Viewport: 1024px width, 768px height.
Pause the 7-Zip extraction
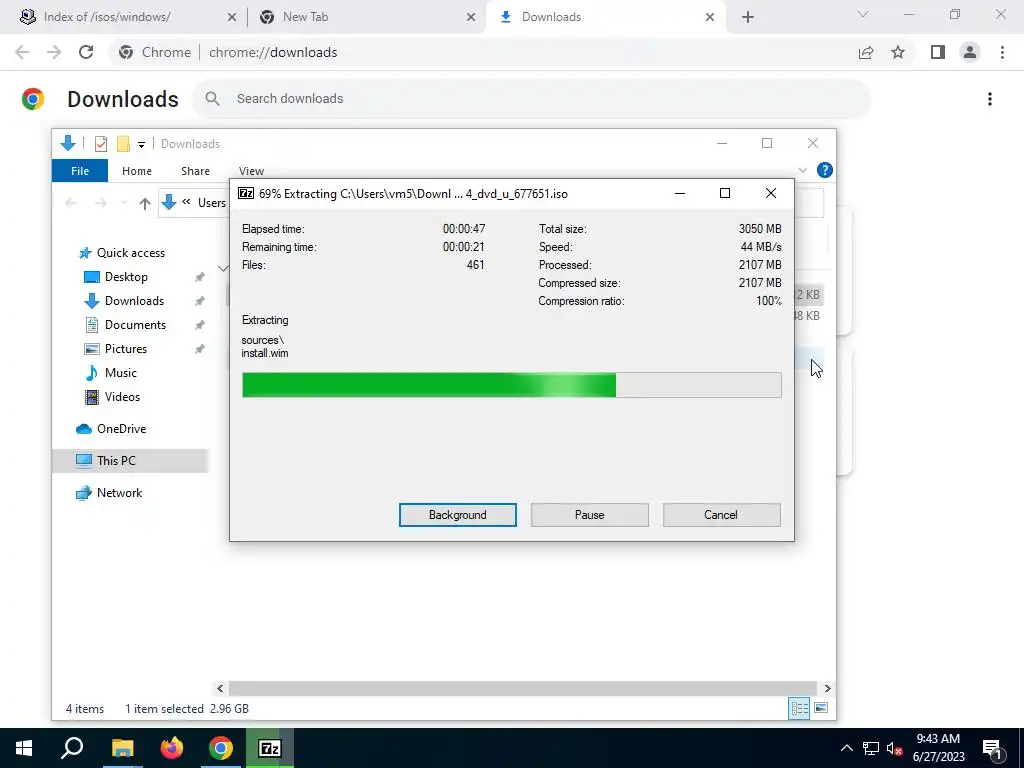point(589,515)
